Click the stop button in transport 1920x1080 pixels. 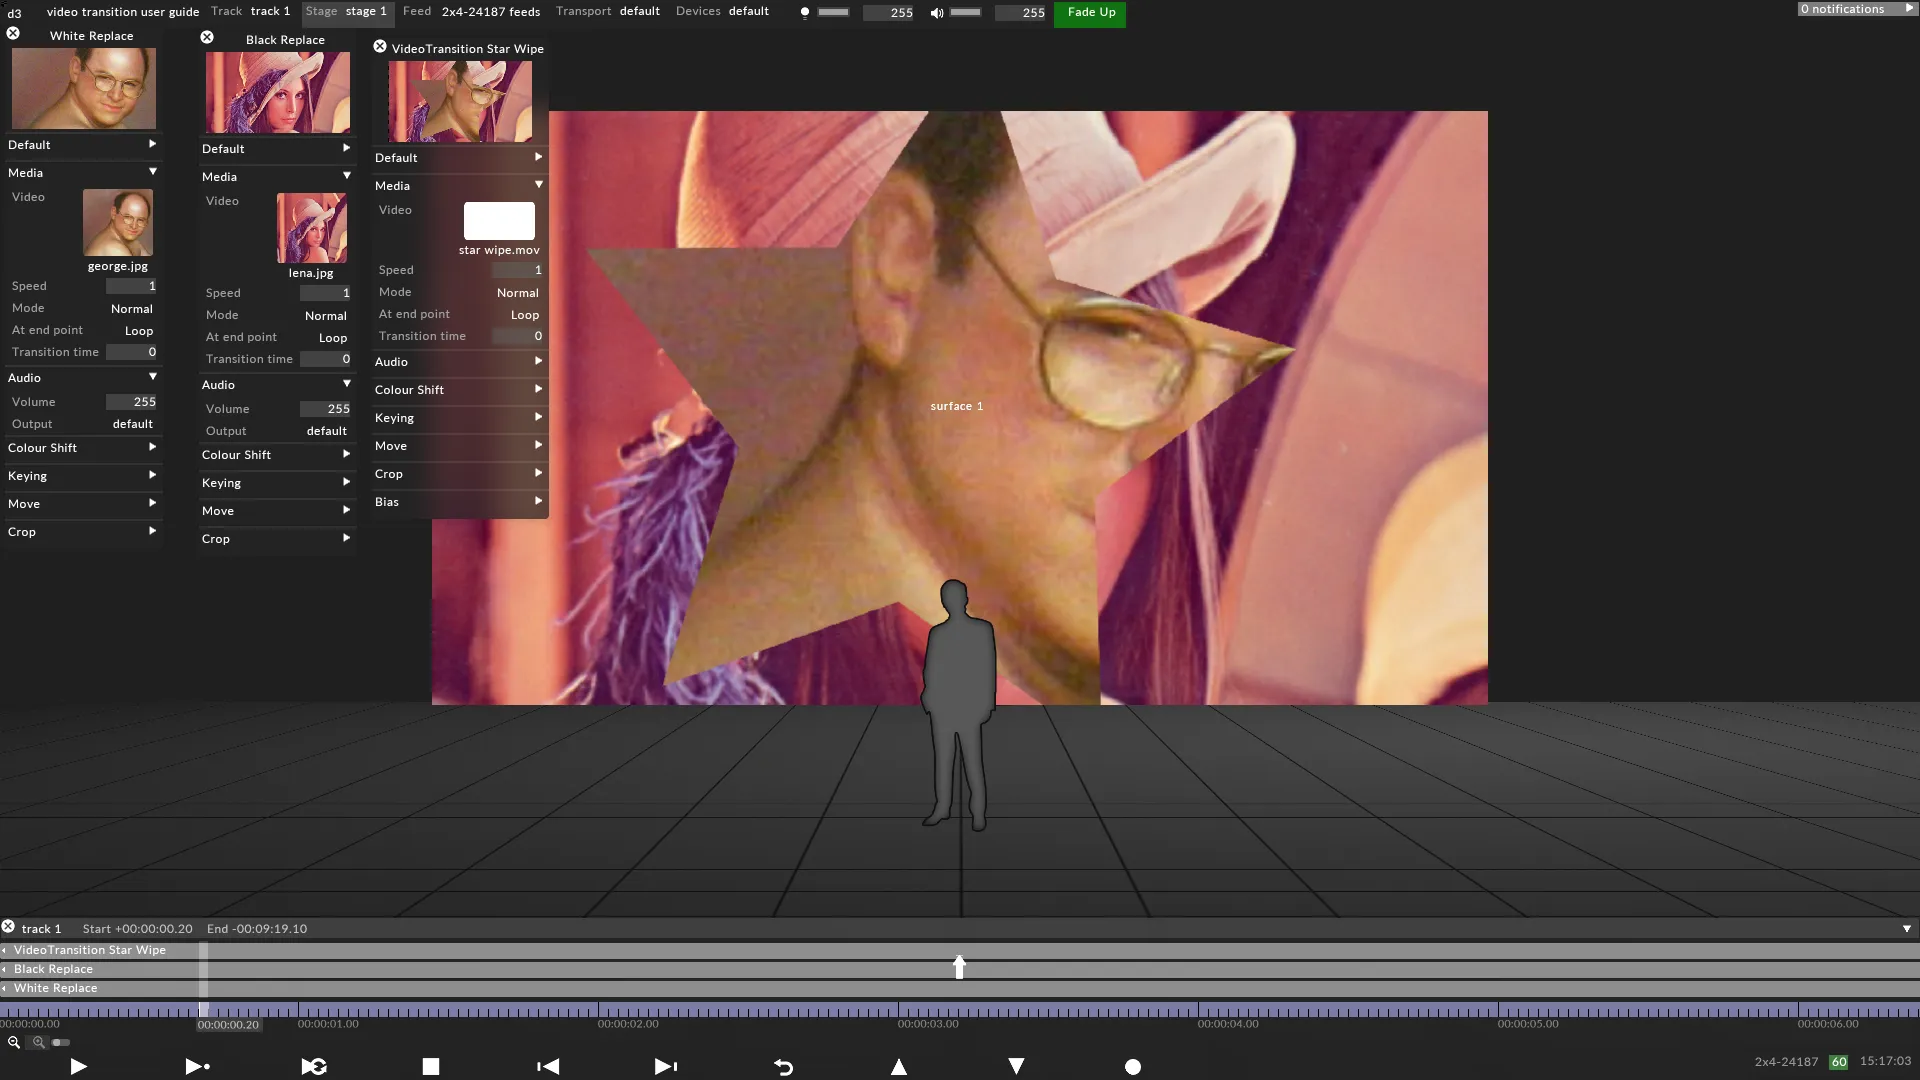[x=431, y=1065]
